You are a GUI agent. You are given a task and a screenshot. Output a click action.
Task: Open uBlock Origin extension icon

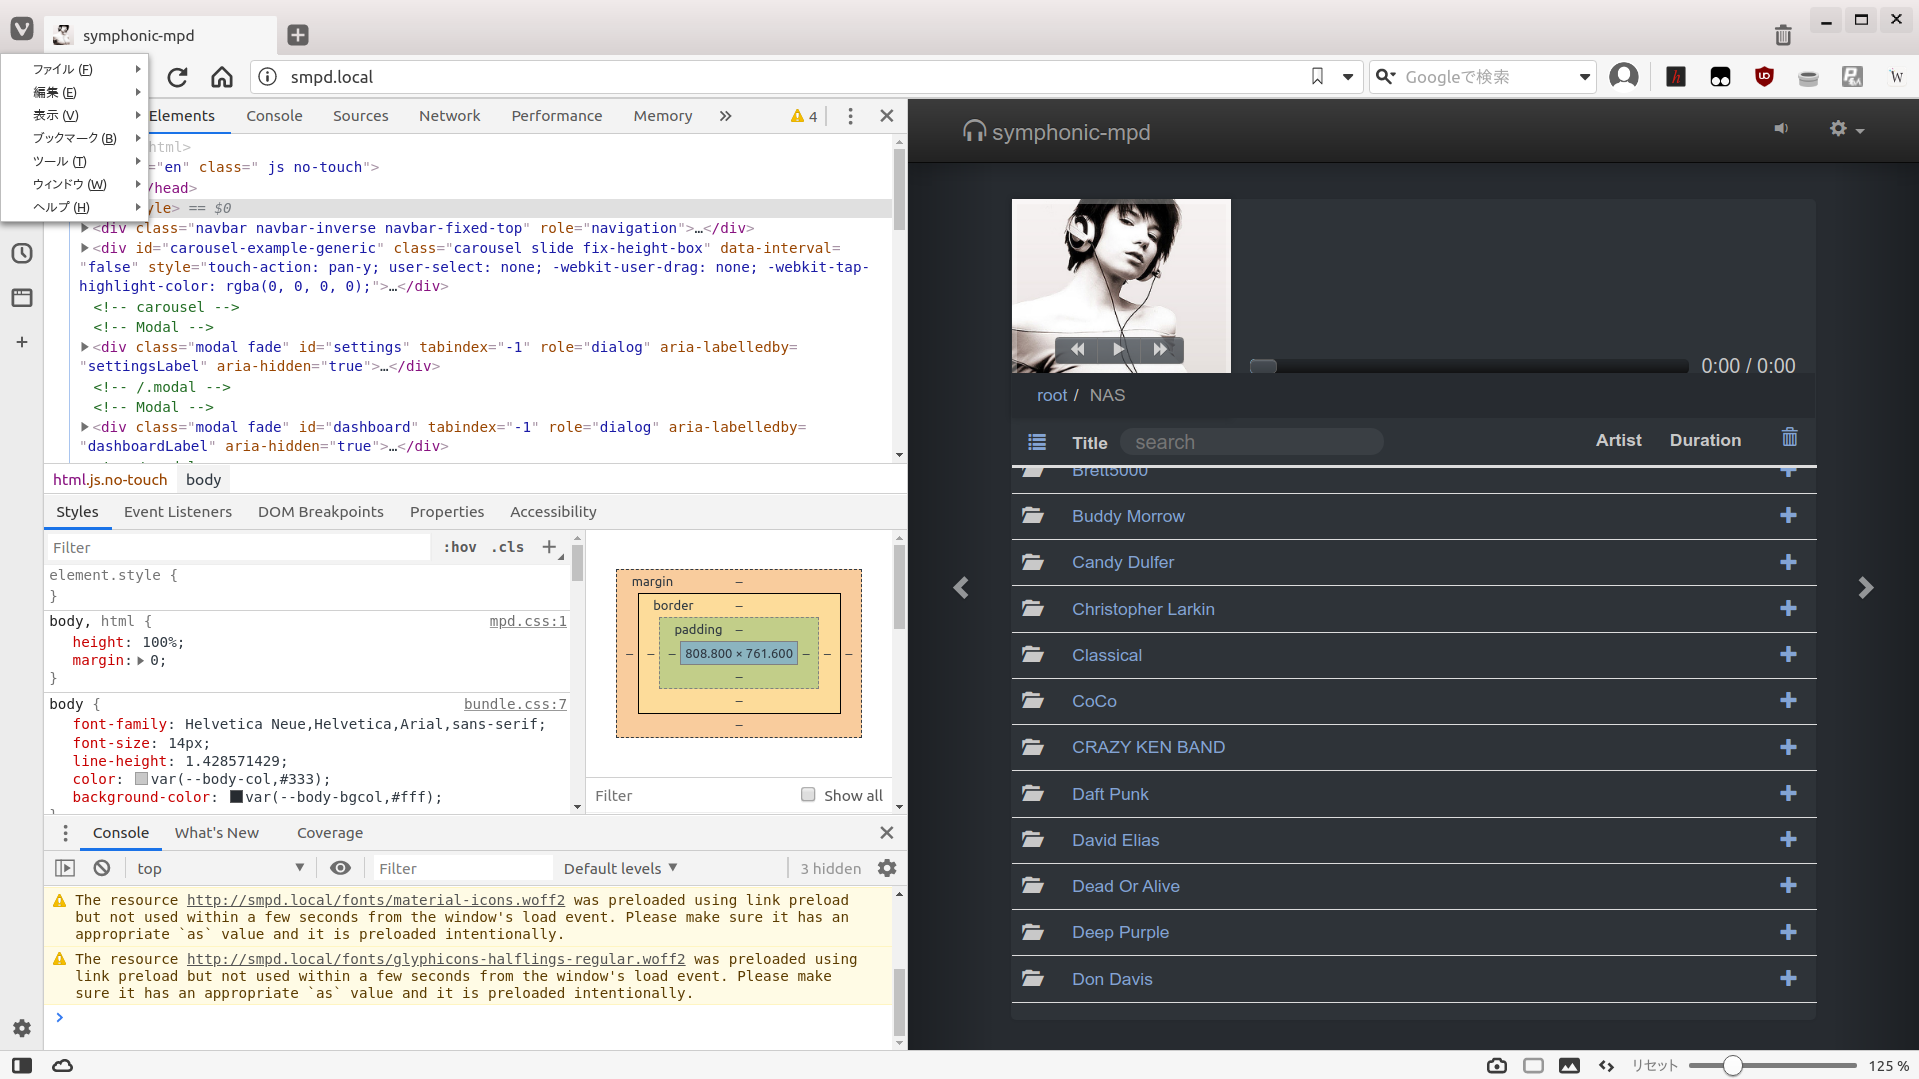[x=1764, y=77]
